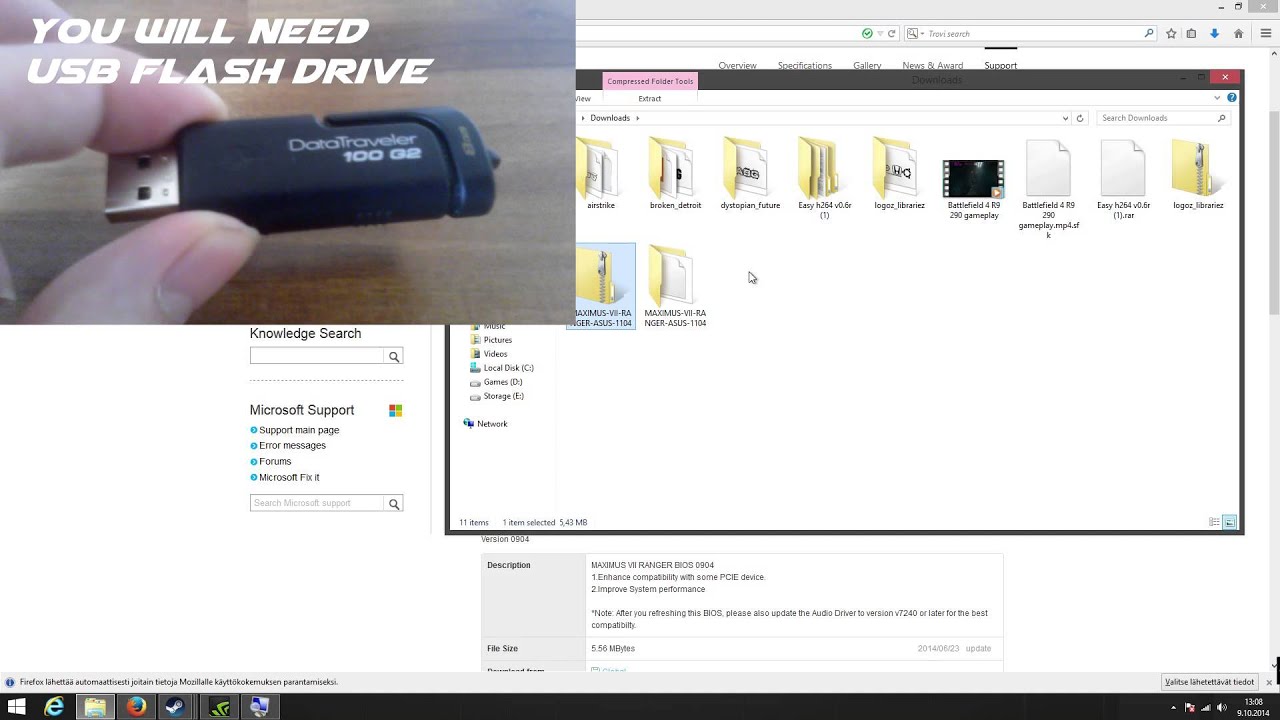1280x720 pixels.
Task: Open the News & Award tab
Action: tap(933, 66)
